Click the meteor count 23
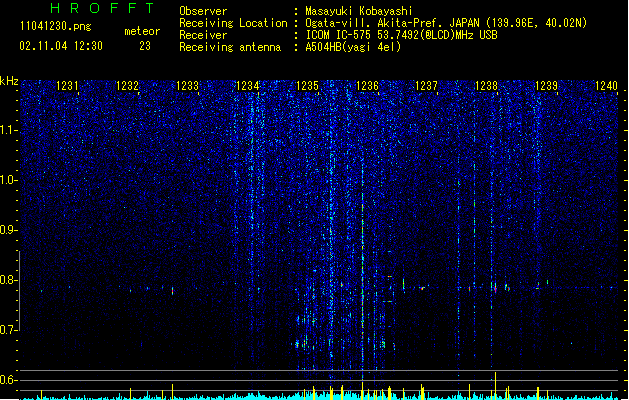Viewport: 629px width, 400px height. pos(145,46)
